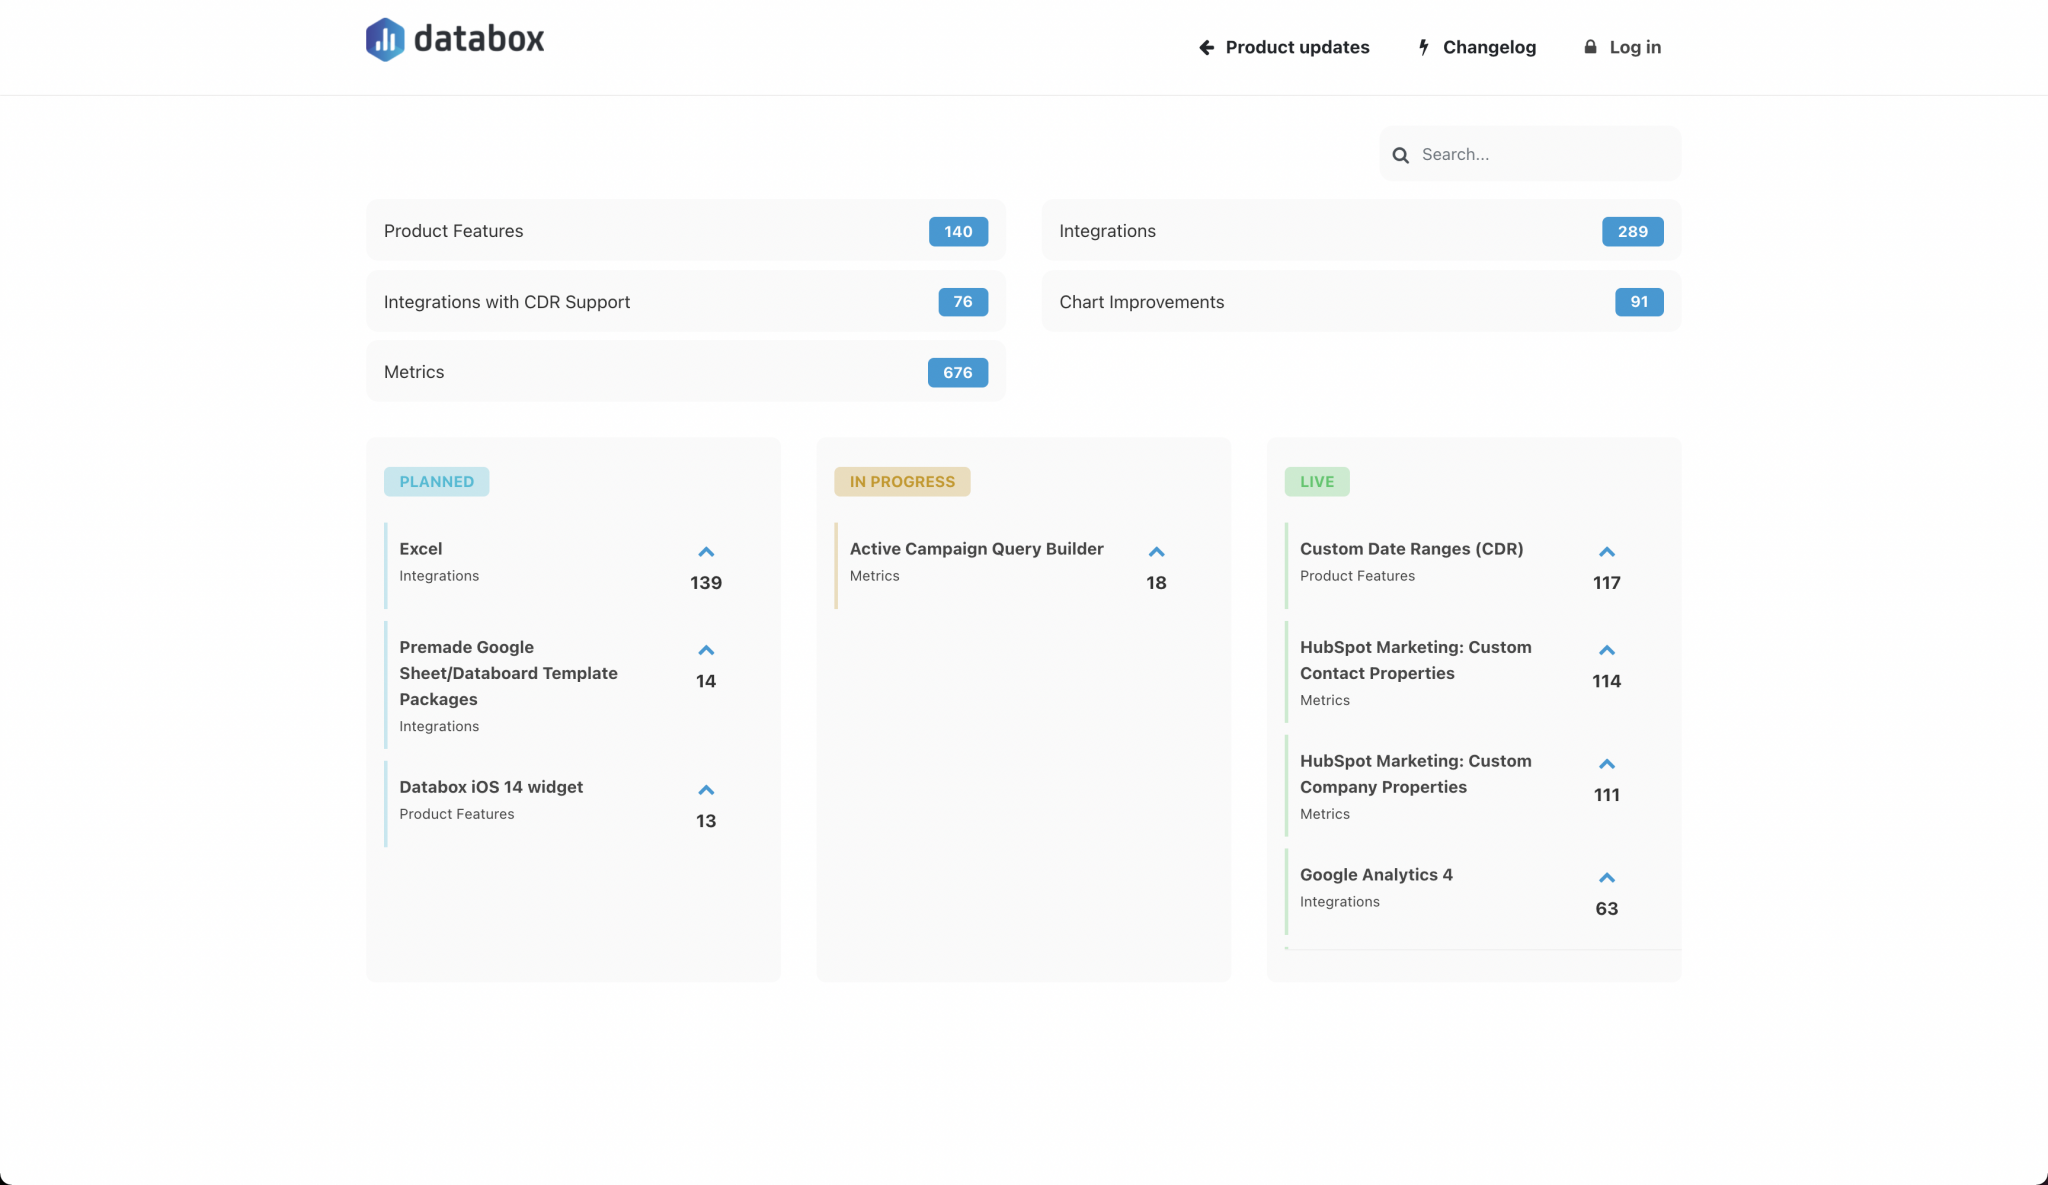
Task: Click the 76 count badge
Action: tap(963, 302)
